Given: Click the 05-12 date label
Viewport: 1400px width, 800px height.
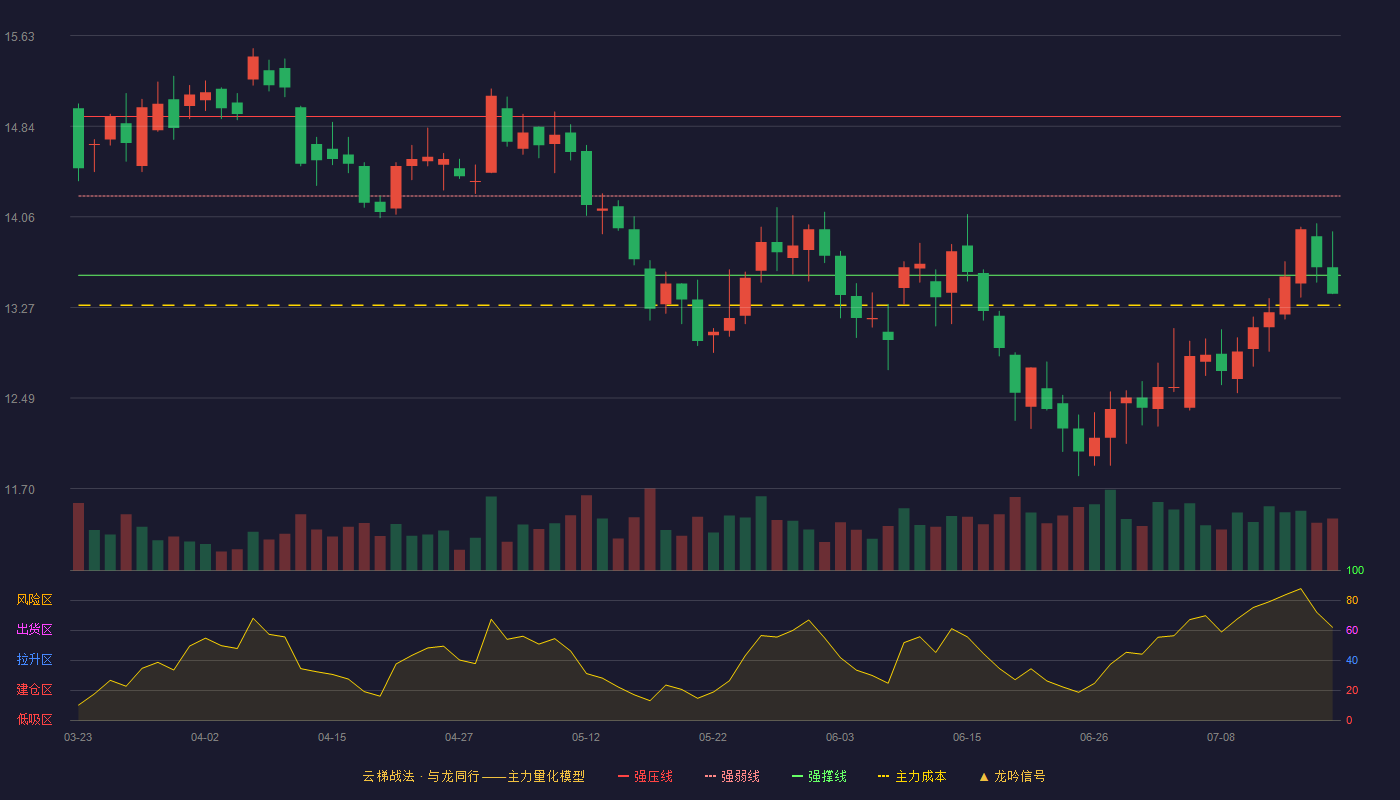Looking at the screenshot, I should pos(586,737).
